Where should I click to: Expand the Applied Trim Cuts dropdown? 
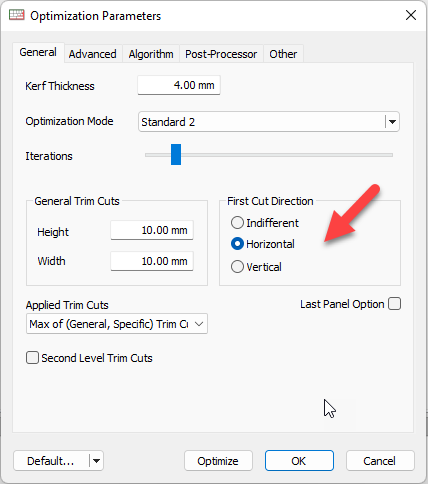pos(199,324)
